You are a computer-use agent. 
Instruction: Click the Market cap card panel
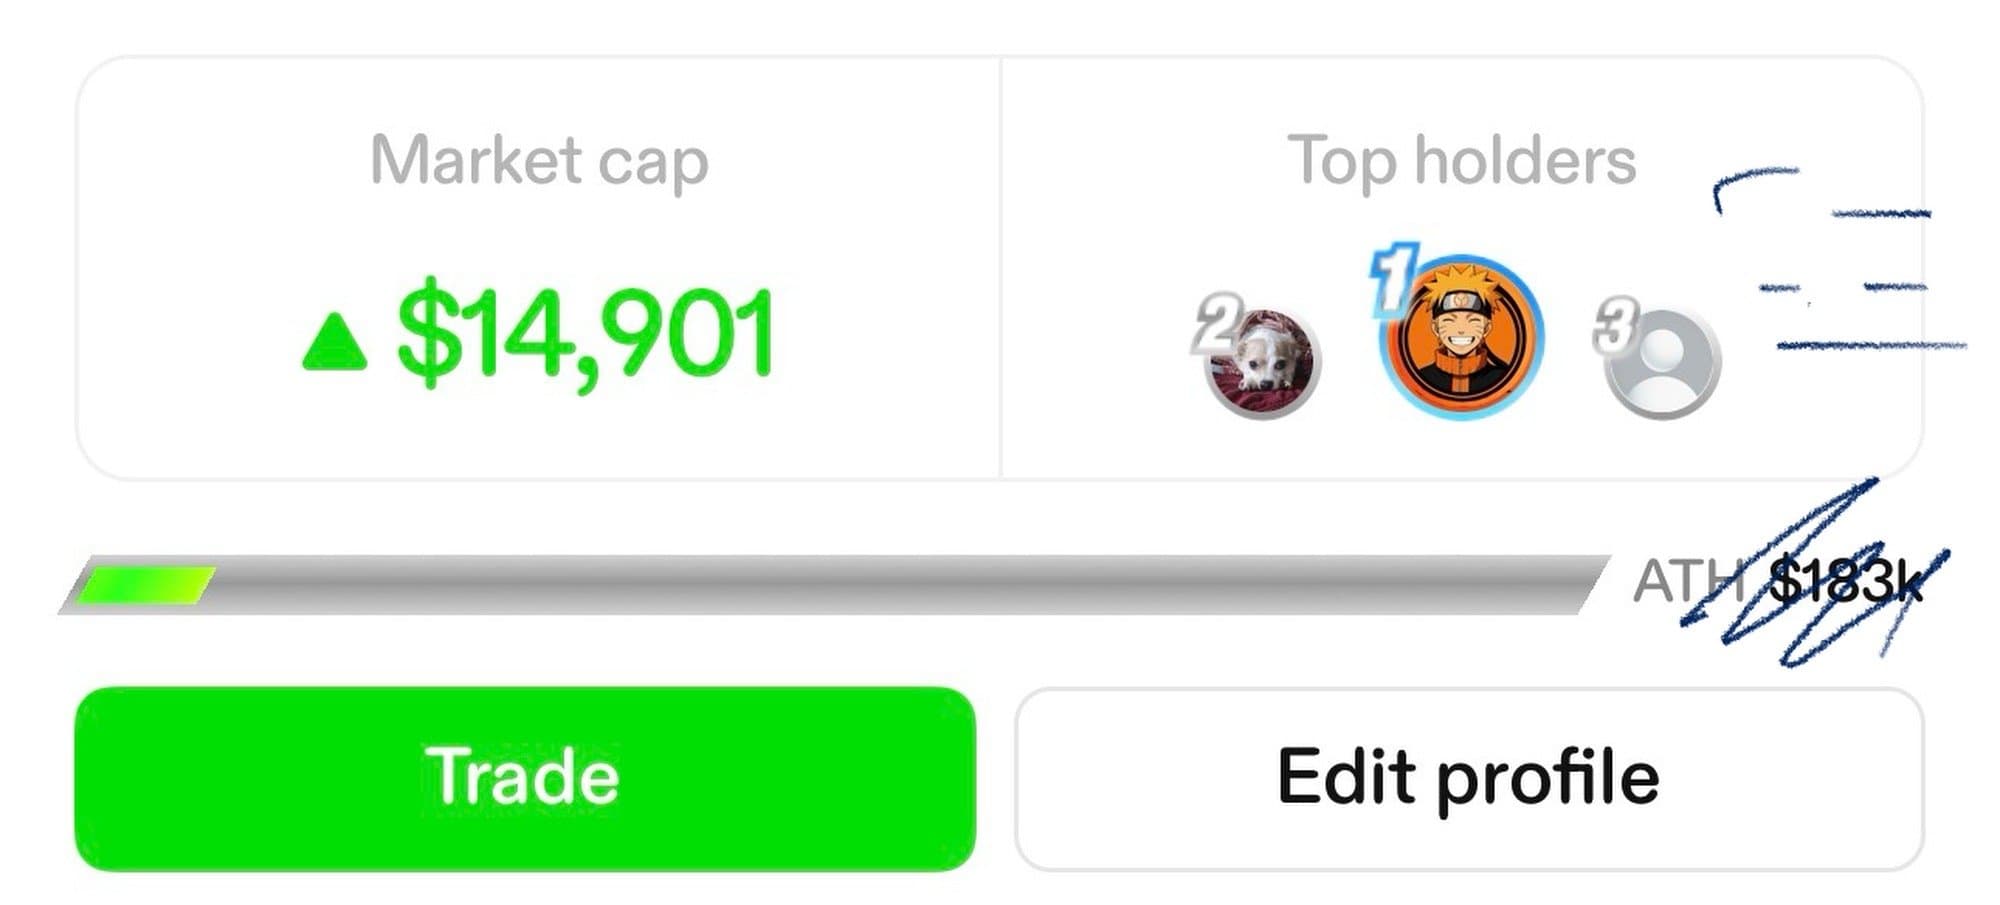[x=538, y=268]
